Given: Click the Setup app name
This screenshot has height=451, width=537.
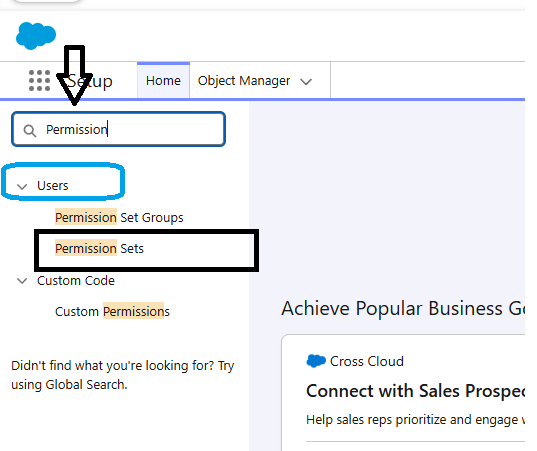Looking at the screenshot, I should pyautogui.click(x=90, y=81).
